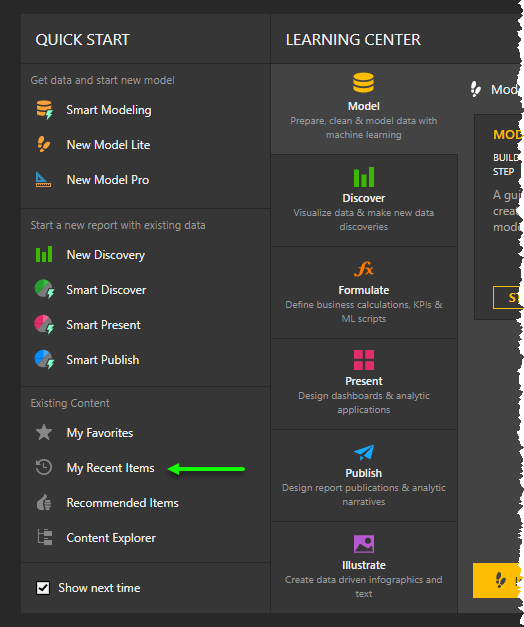This screenshot has height=627, width=524.
Task: Open the Formulate learning center section
Action: 364,292
